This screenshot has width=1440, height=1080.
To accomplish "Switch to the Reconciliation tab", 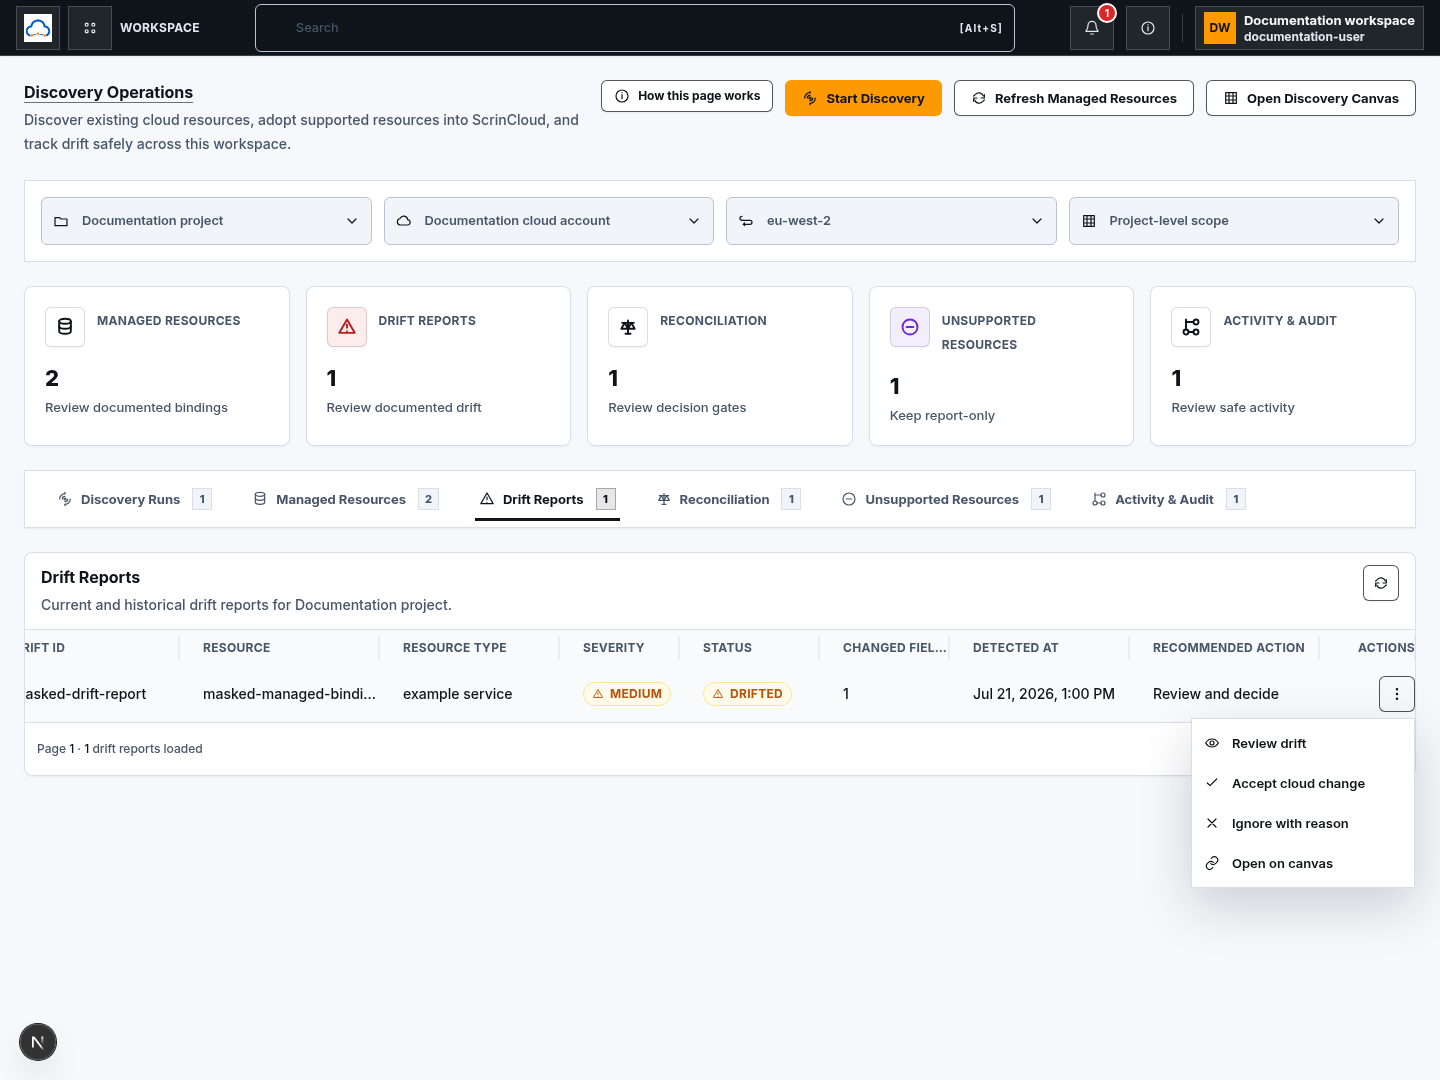I will (x=729, y=499).
